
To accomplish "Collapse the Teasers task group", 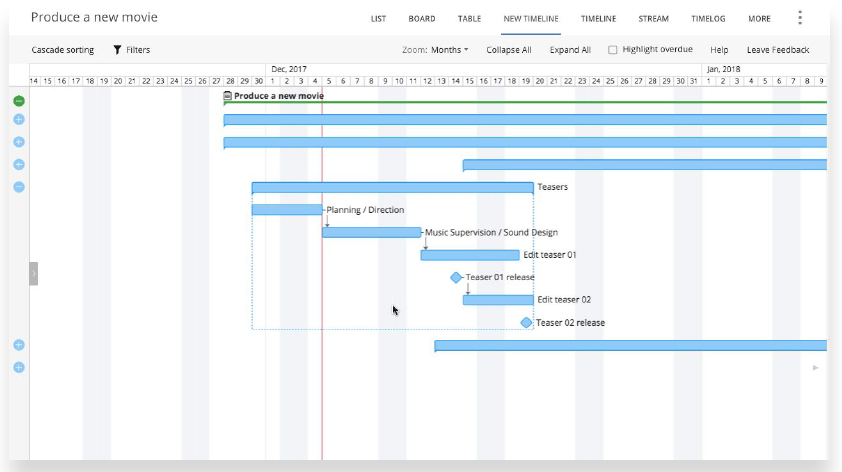I will (19, 187).
